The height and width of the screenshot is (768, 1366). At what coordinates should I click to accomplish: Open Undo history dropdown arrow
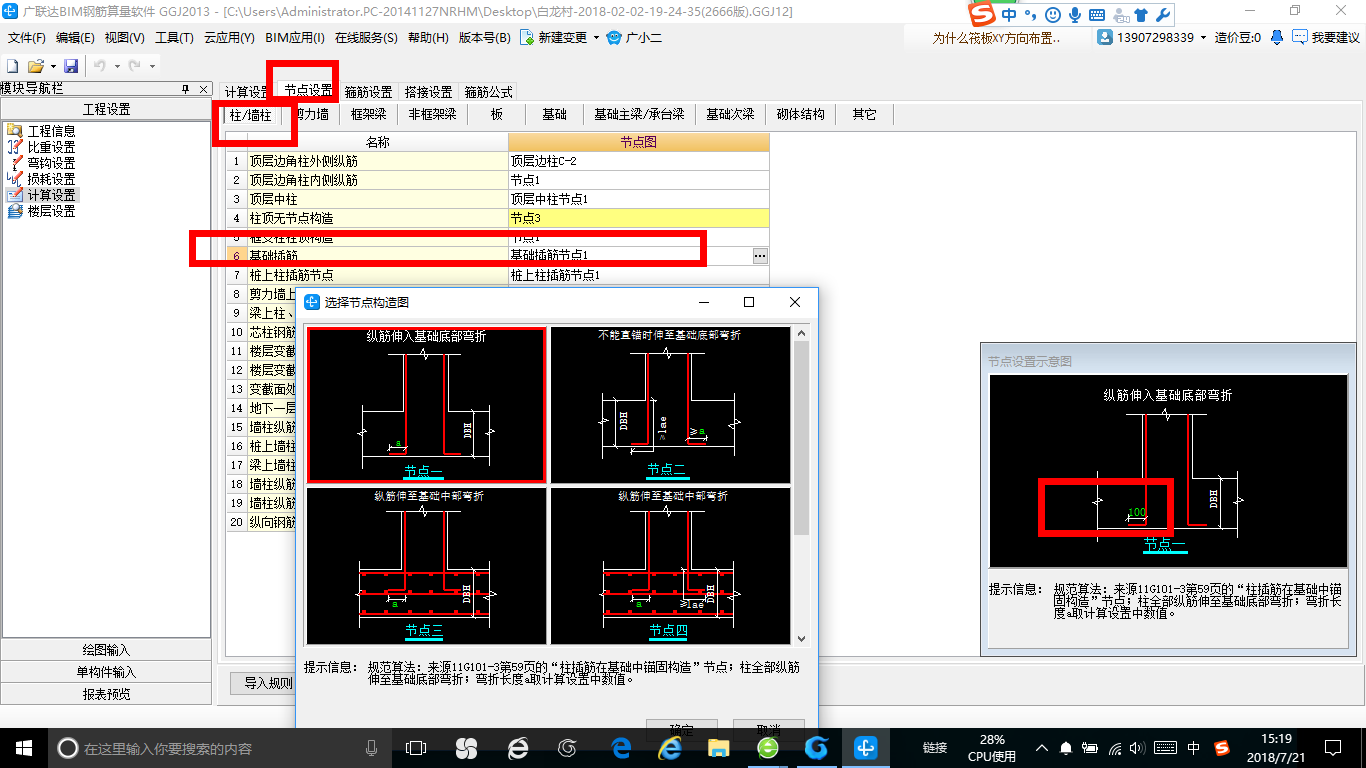(116, 66)
